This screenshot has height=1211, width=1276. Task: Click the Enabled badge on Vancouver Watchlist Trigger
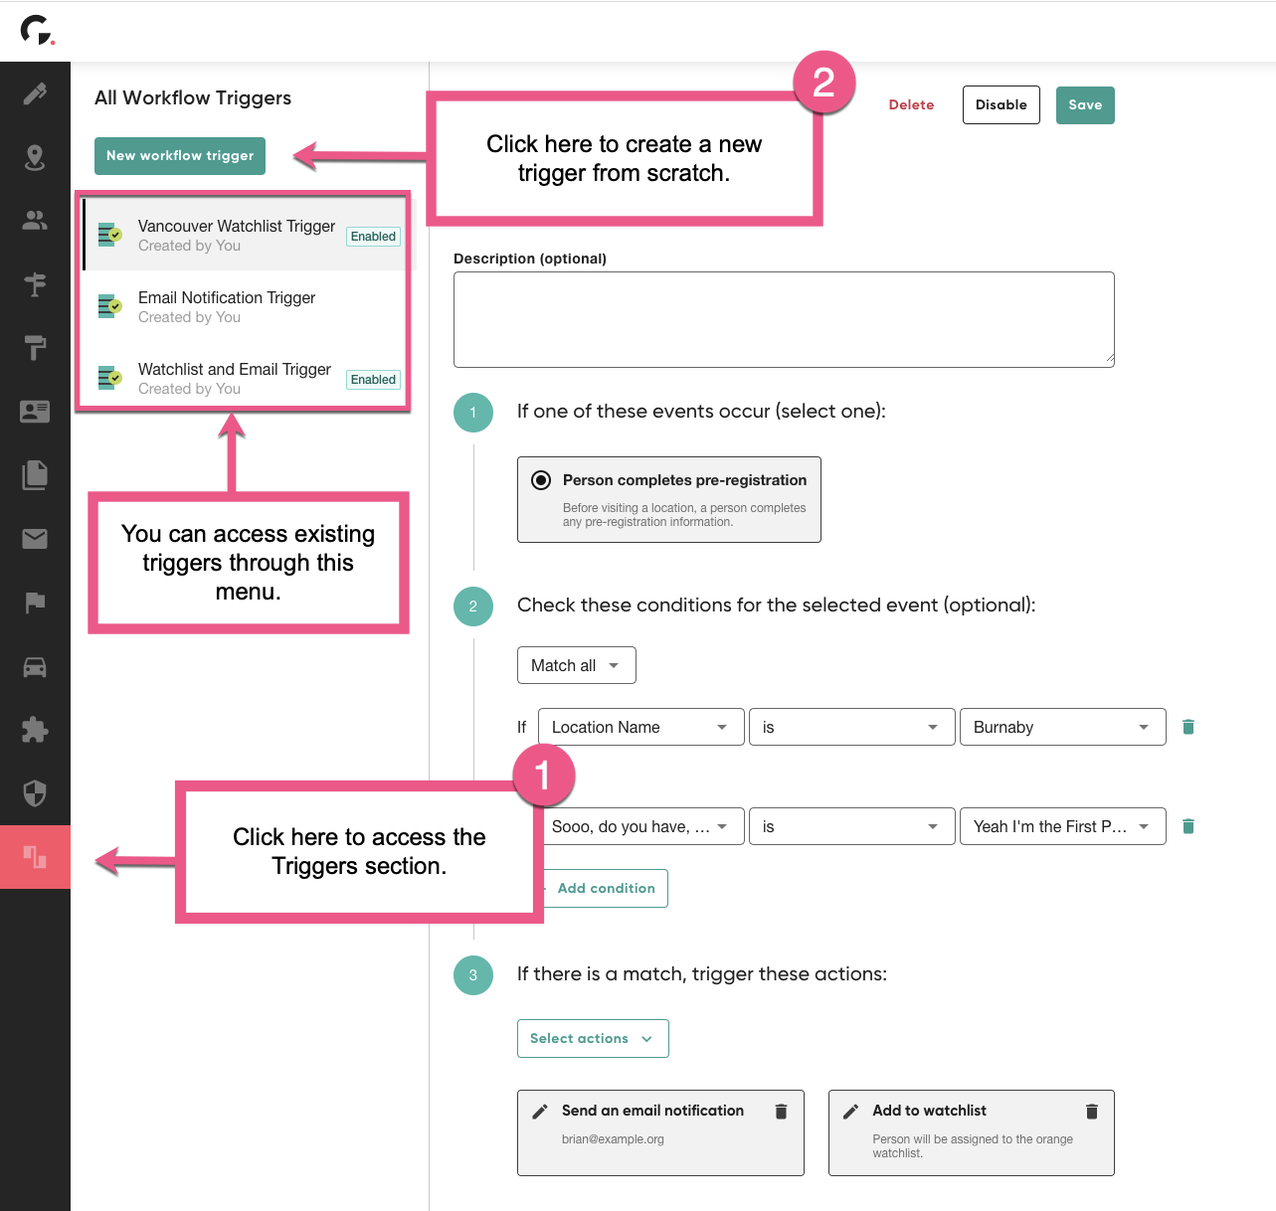coord(372,236)
